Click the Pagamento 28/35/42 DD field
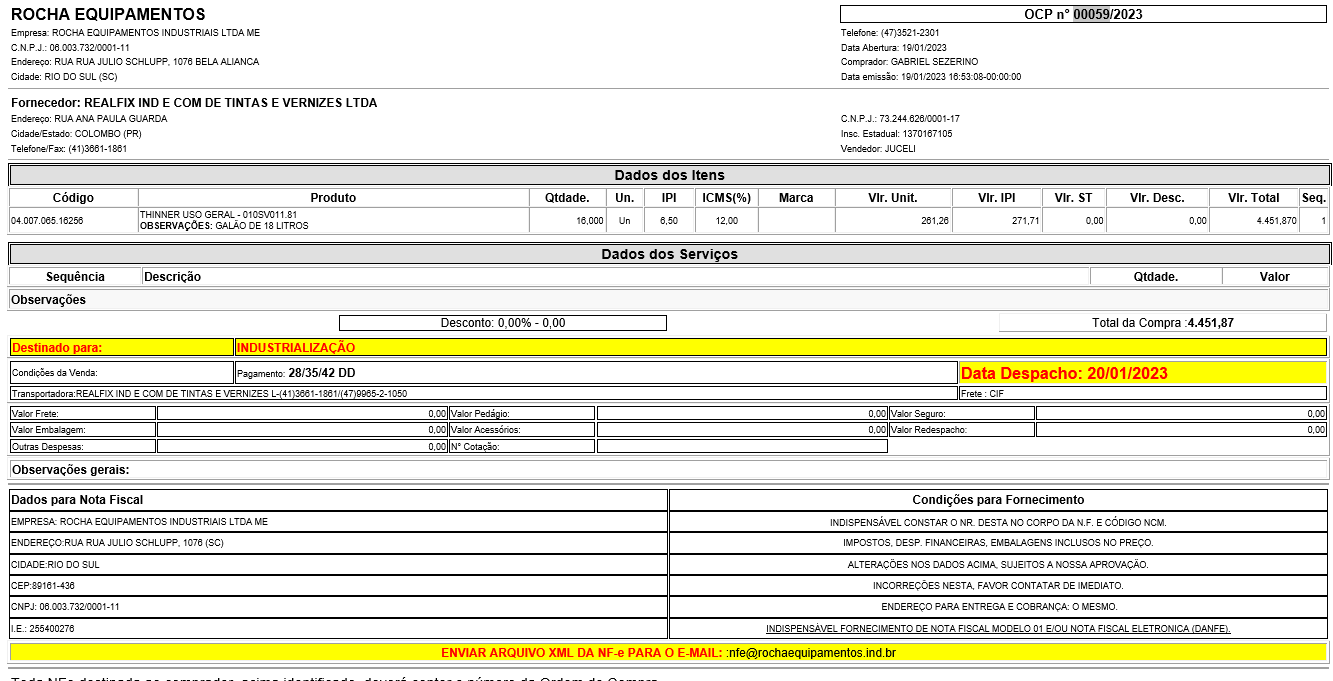The image size is (1333, 681). [596, 373]
